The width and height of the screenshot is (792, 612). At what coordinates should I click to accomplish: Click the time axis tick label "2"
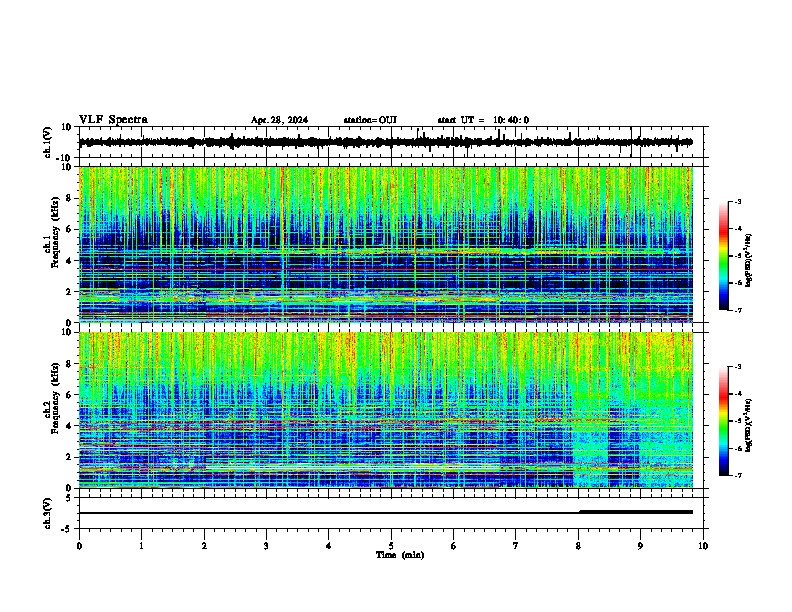(204, 546)
